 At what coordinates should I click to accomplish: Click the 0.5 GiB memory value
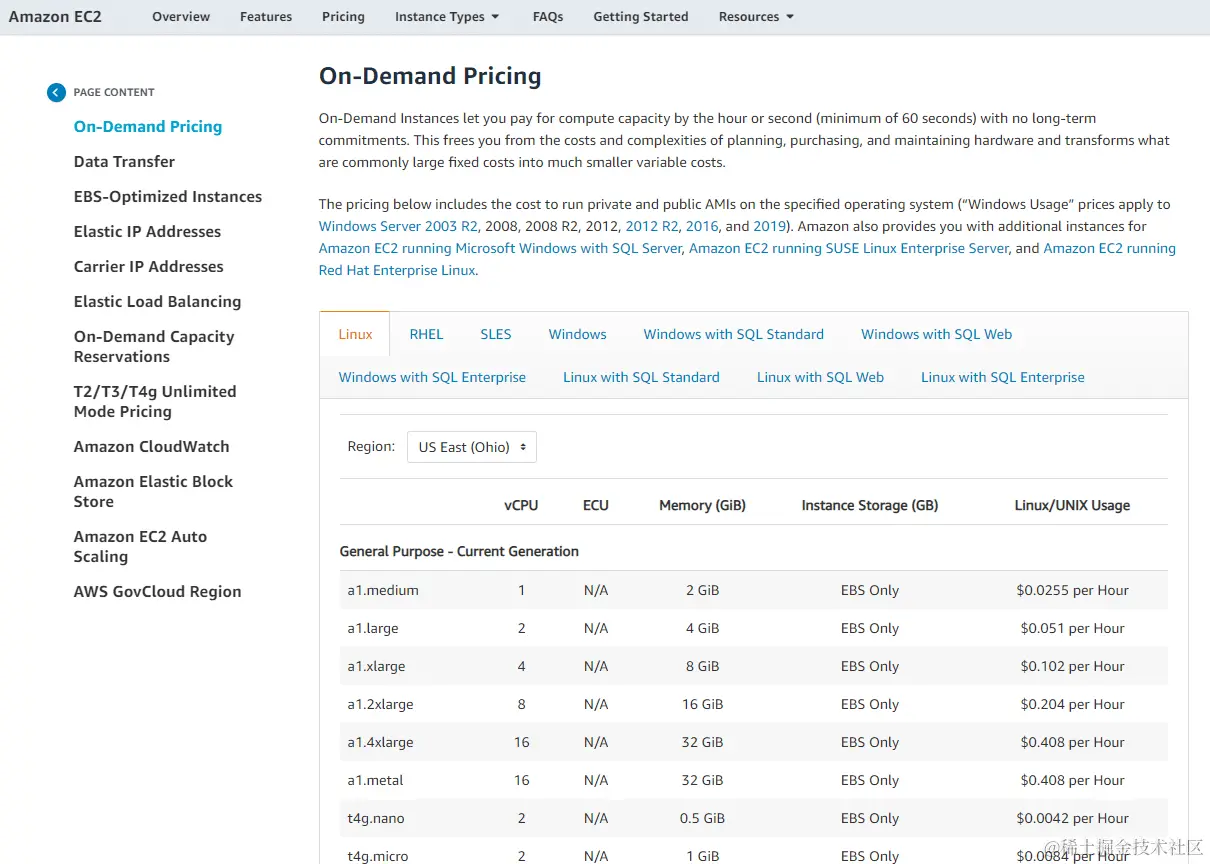pos(702,818)
